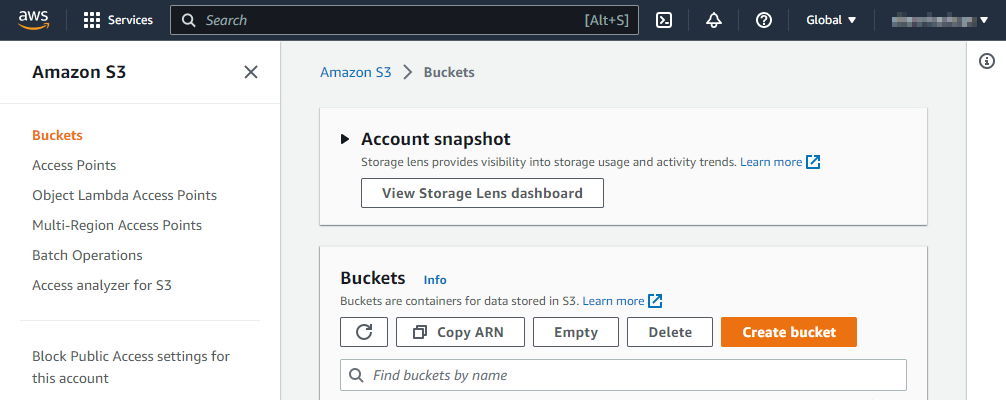
Task: Close the Amazon S3 navigation panel
Action: tap(251, 72)
